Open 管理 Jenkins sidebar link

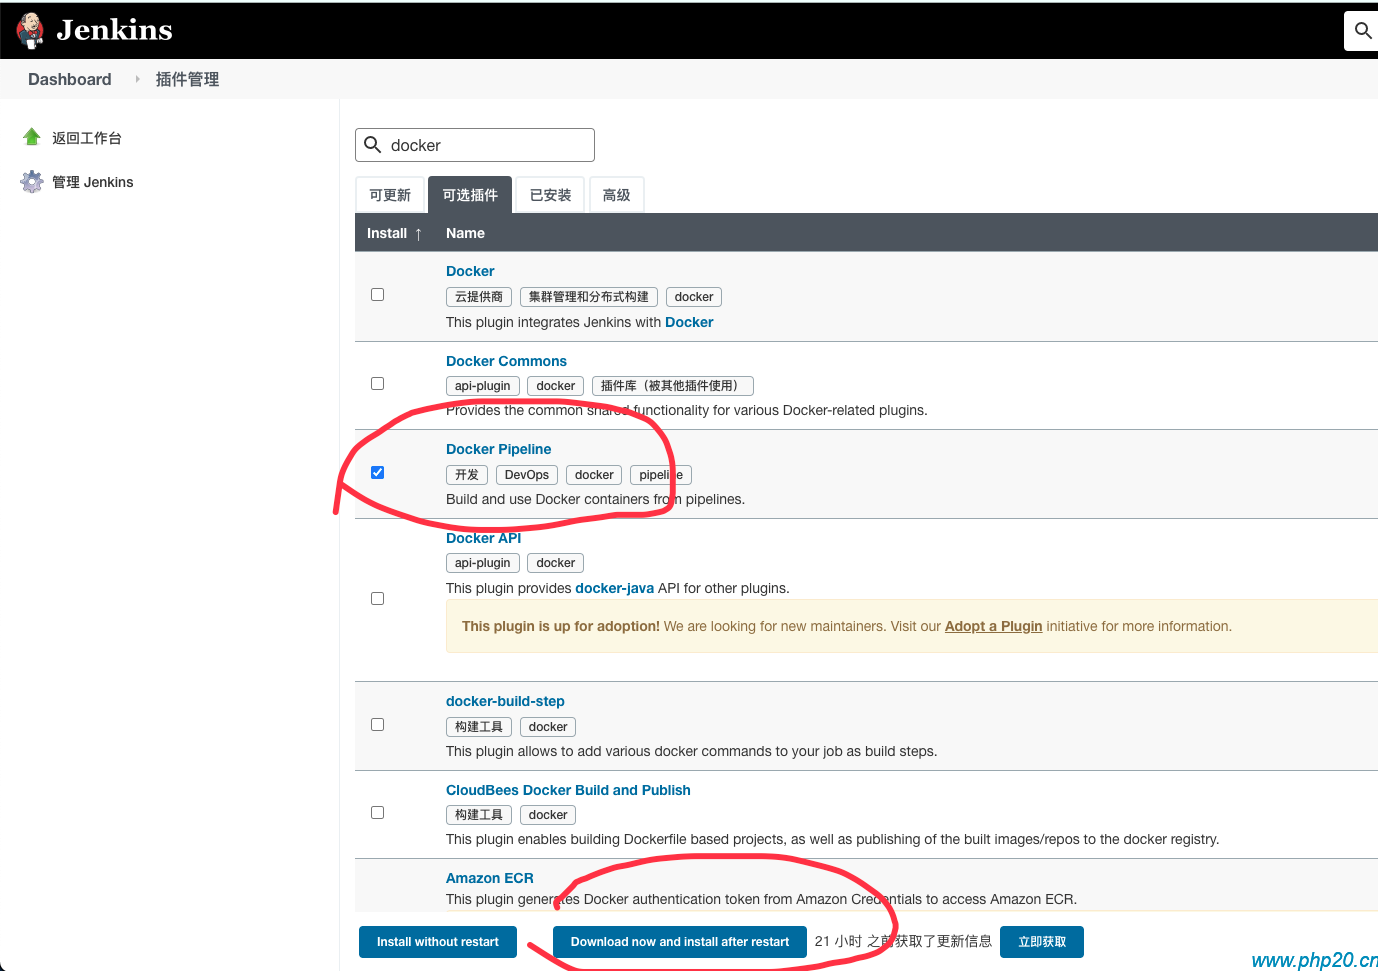pyautogui.click(x=93, y=182)
